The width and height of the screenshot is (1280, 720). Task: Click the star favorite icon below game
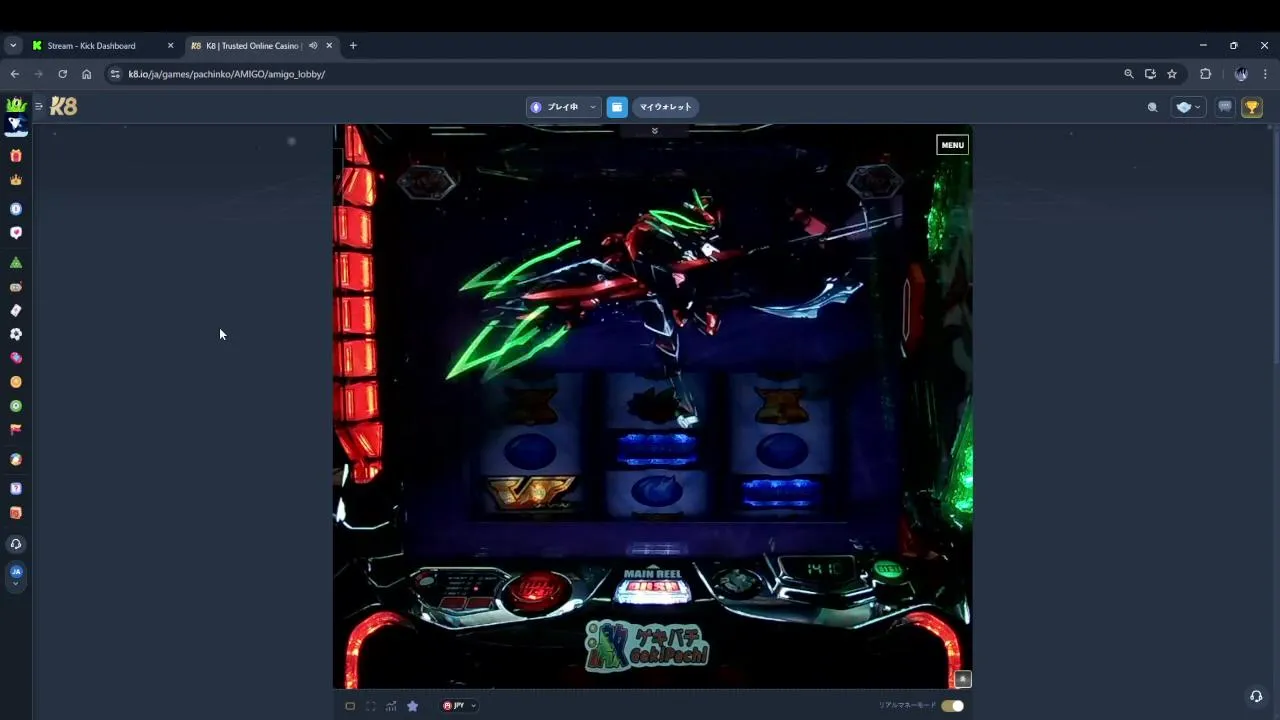click(412, 706)
